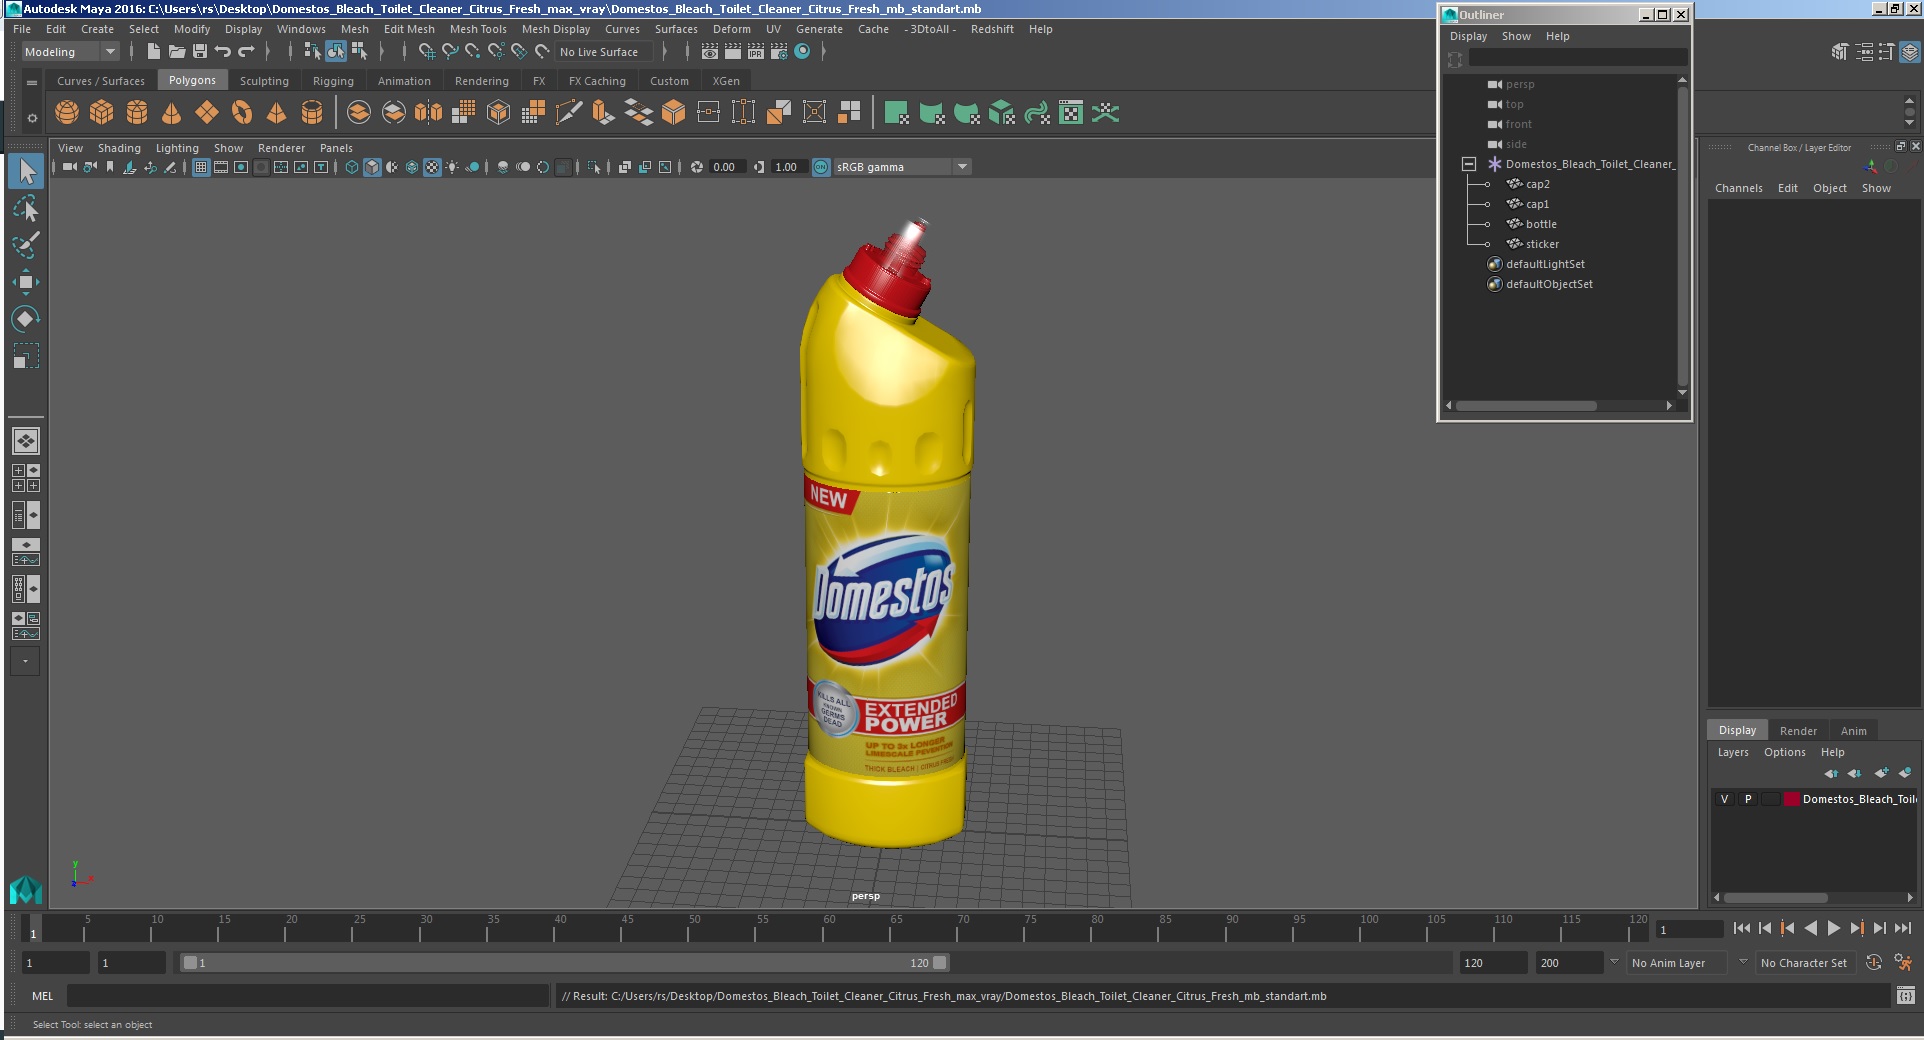Toggle the color management ON button
Viewport: 1924px width, 1040px height.
pos(821,167)
